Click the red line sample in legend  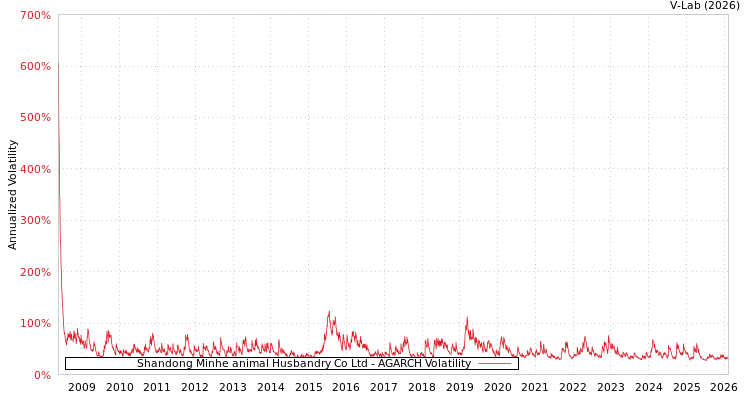pyautogui.click(x=495, y=364)
